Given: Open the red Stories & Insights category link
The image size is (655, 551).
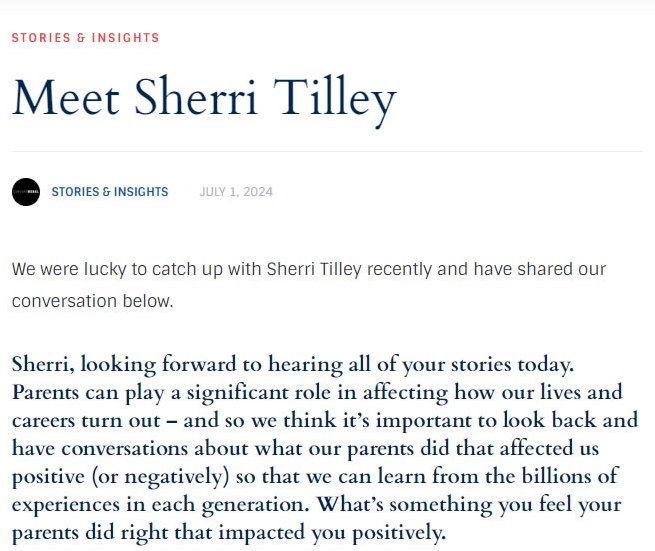Looking at the screenshot, I should pos(85,38).
